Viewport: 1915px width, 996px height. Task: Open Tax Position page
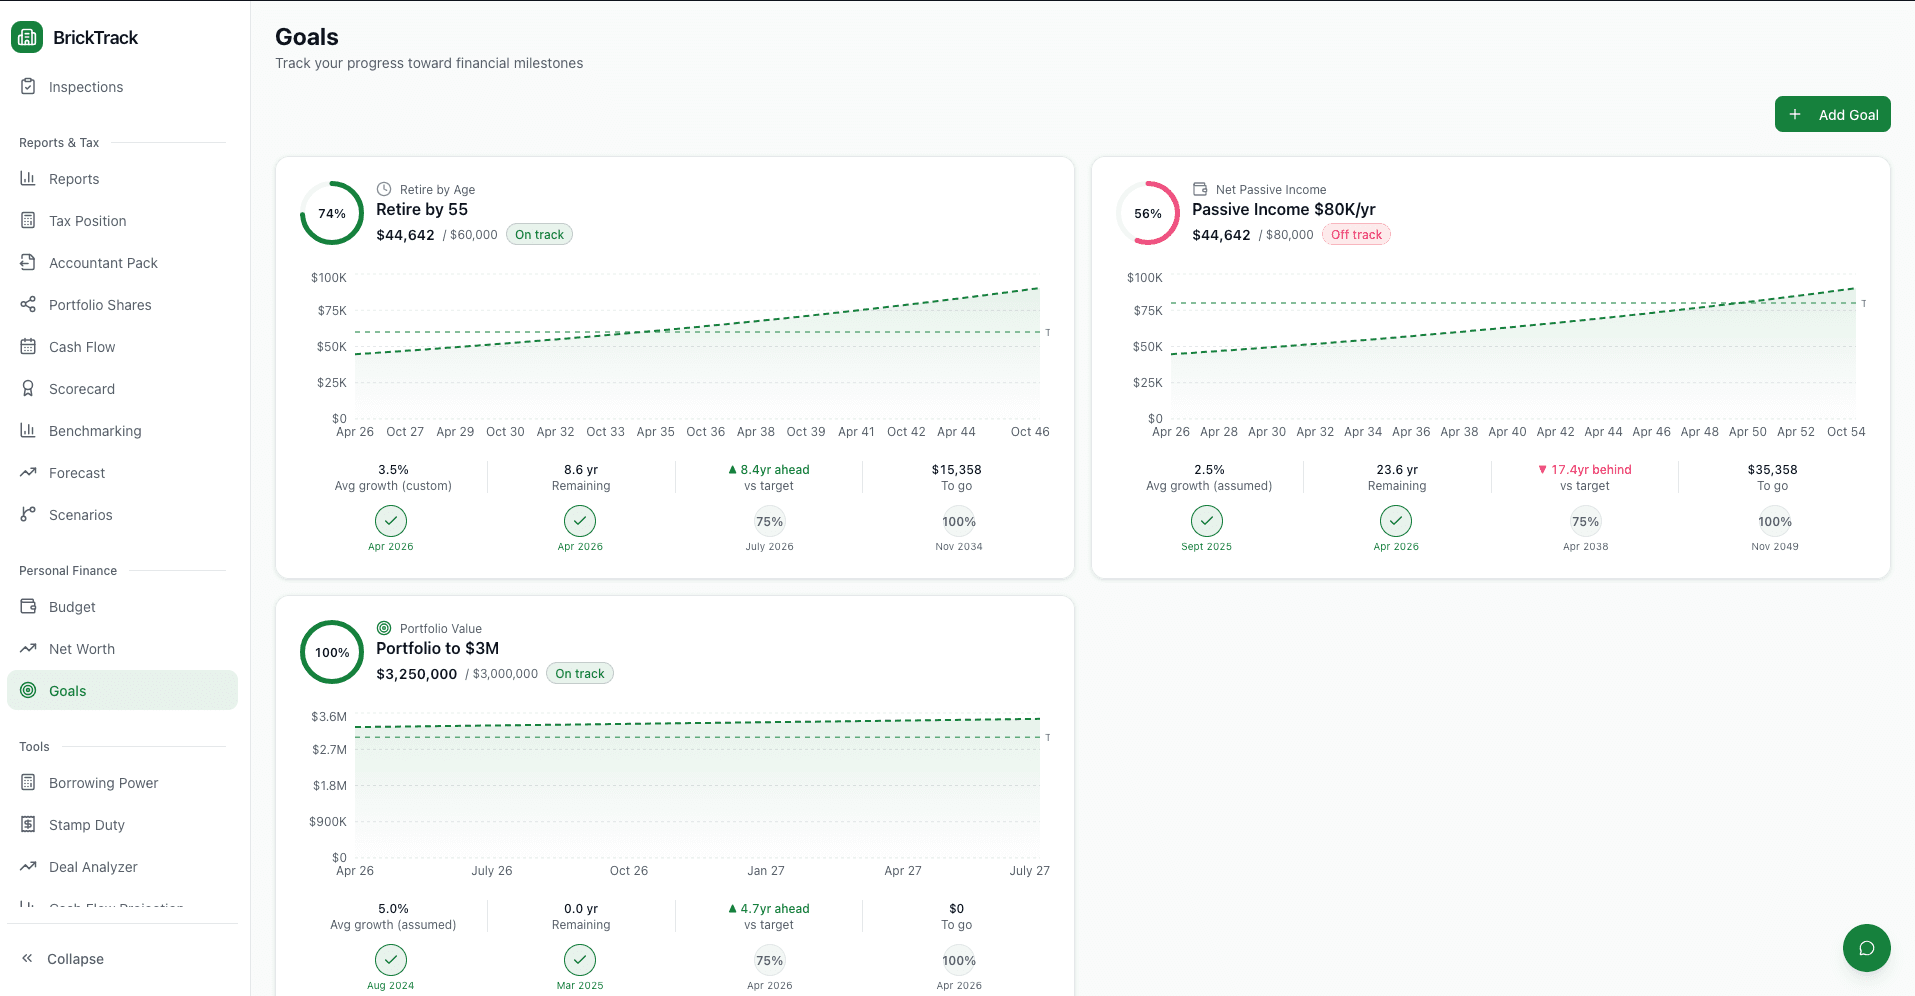tap(122, 221)
